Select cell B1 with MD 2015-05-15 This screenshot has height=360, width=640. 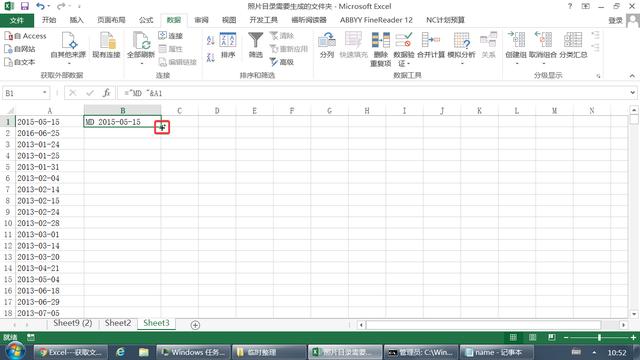[122, 122]
